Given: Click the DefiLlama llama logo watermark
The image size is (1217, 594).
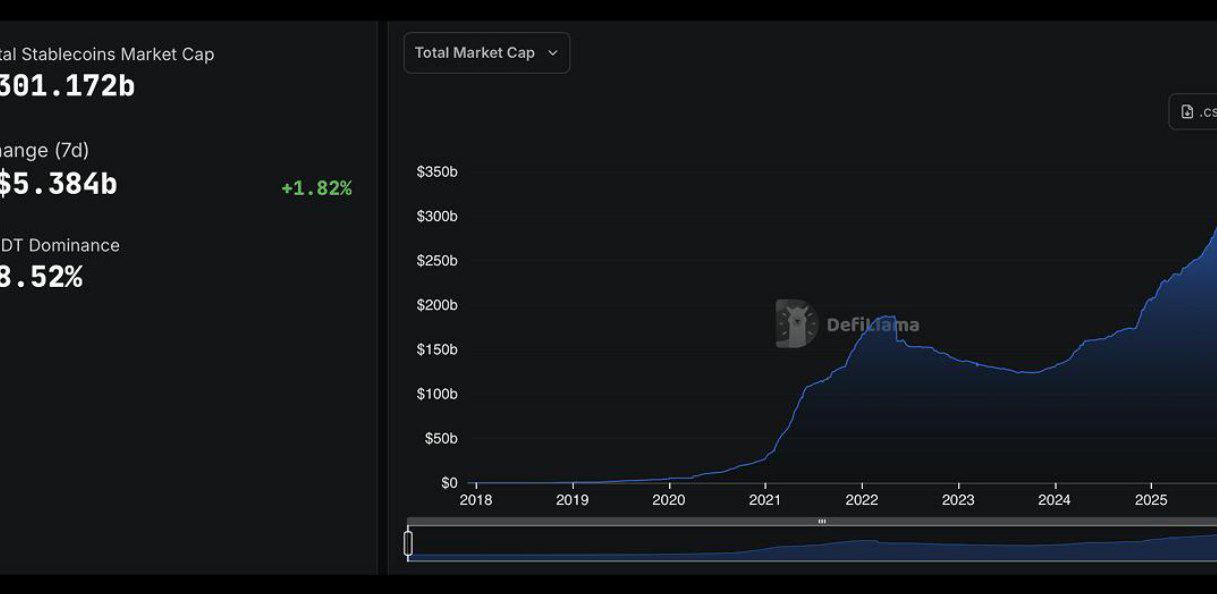Looking at the screenshot, I should [796, 324].
